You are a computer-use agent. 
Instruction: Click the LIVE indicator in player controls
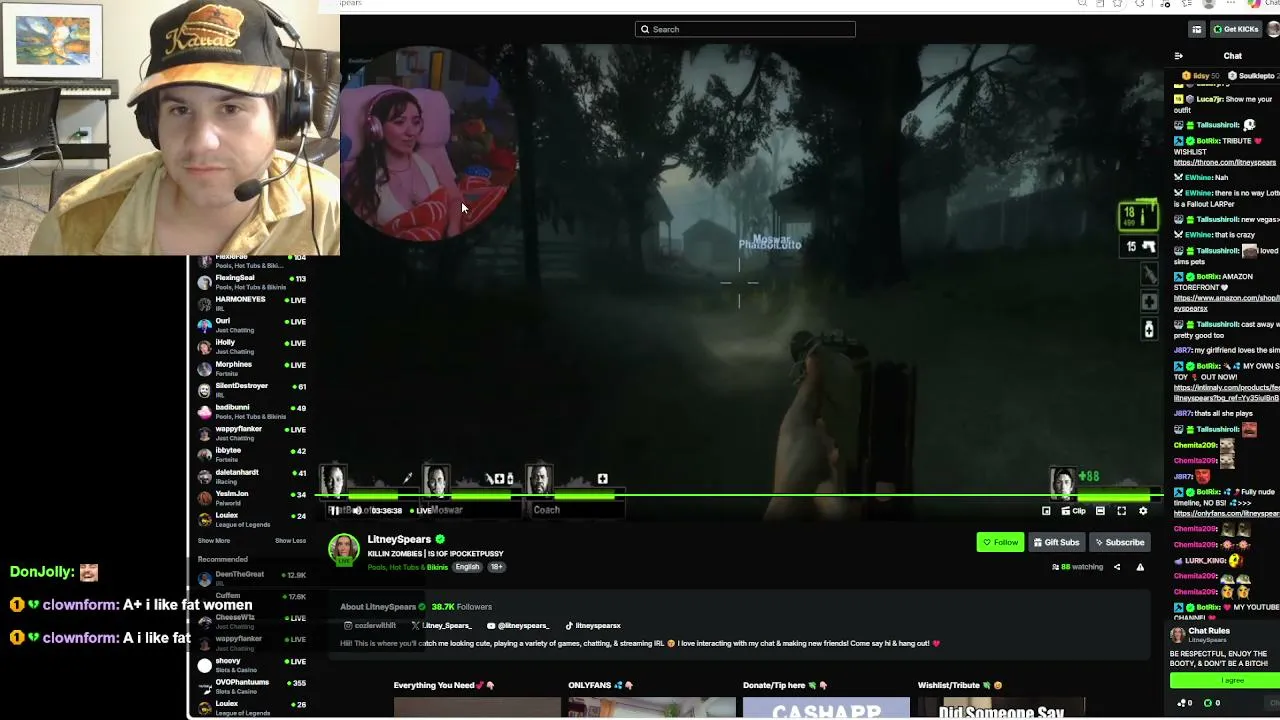click(420, 511)
